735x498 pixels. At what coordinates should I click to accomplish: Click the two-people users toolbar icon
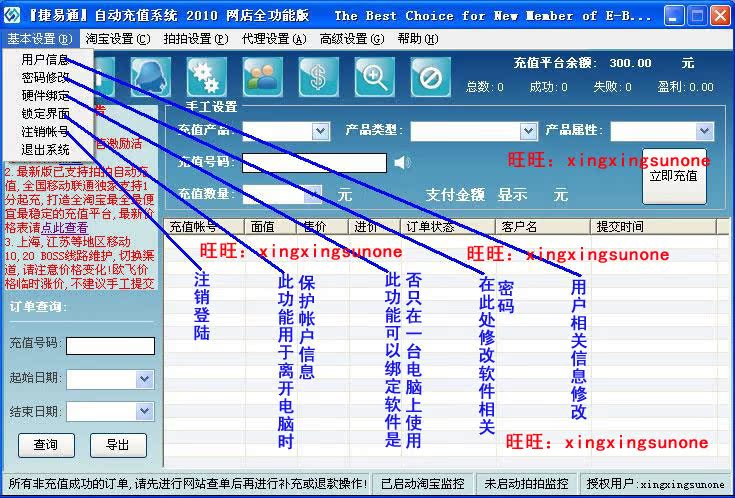pos(262,77)
